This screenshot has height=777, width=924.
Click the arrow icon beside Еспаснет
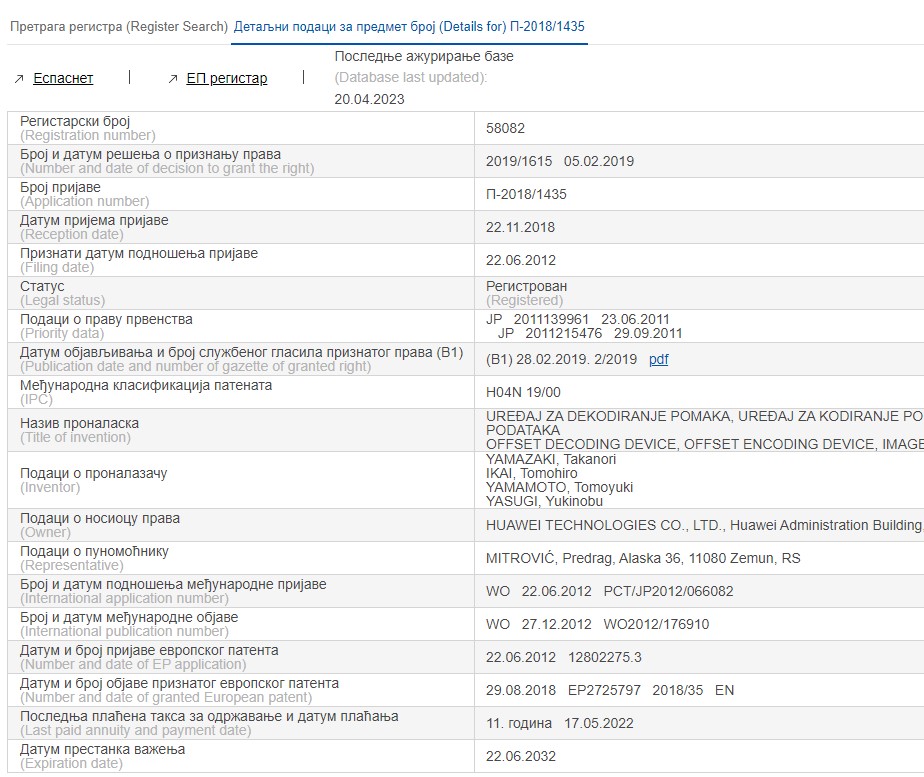[19, 79]
